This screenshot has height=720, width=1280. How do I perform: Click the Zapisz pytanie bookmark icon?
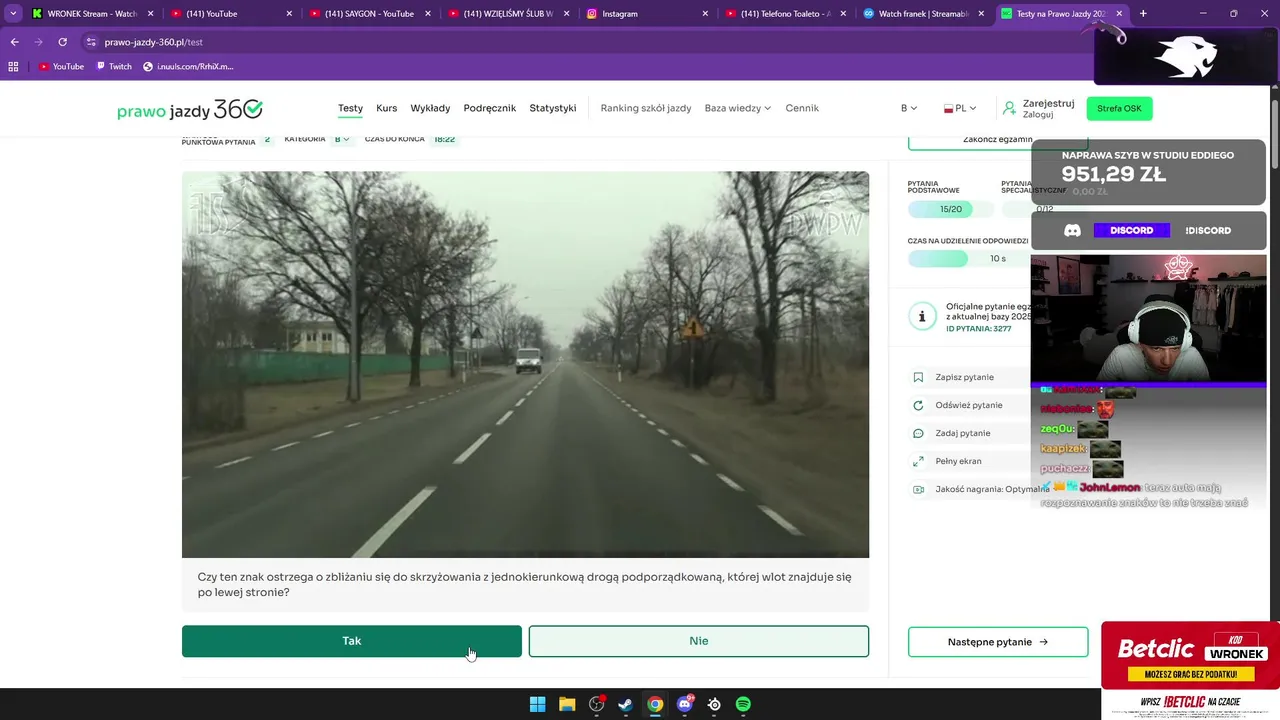coord(918,377)
